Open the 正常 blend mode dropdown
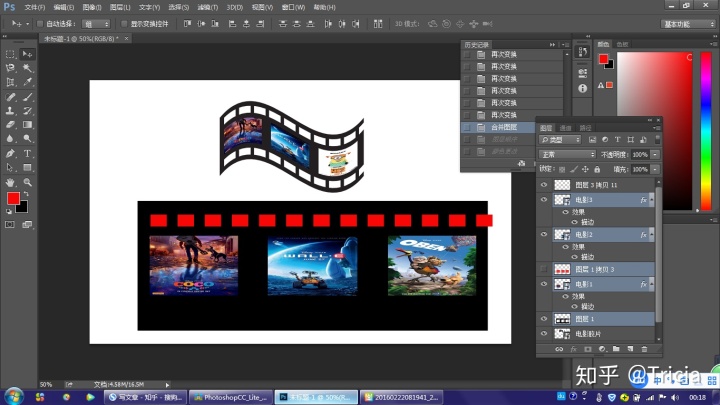 [x=568, y=155]
